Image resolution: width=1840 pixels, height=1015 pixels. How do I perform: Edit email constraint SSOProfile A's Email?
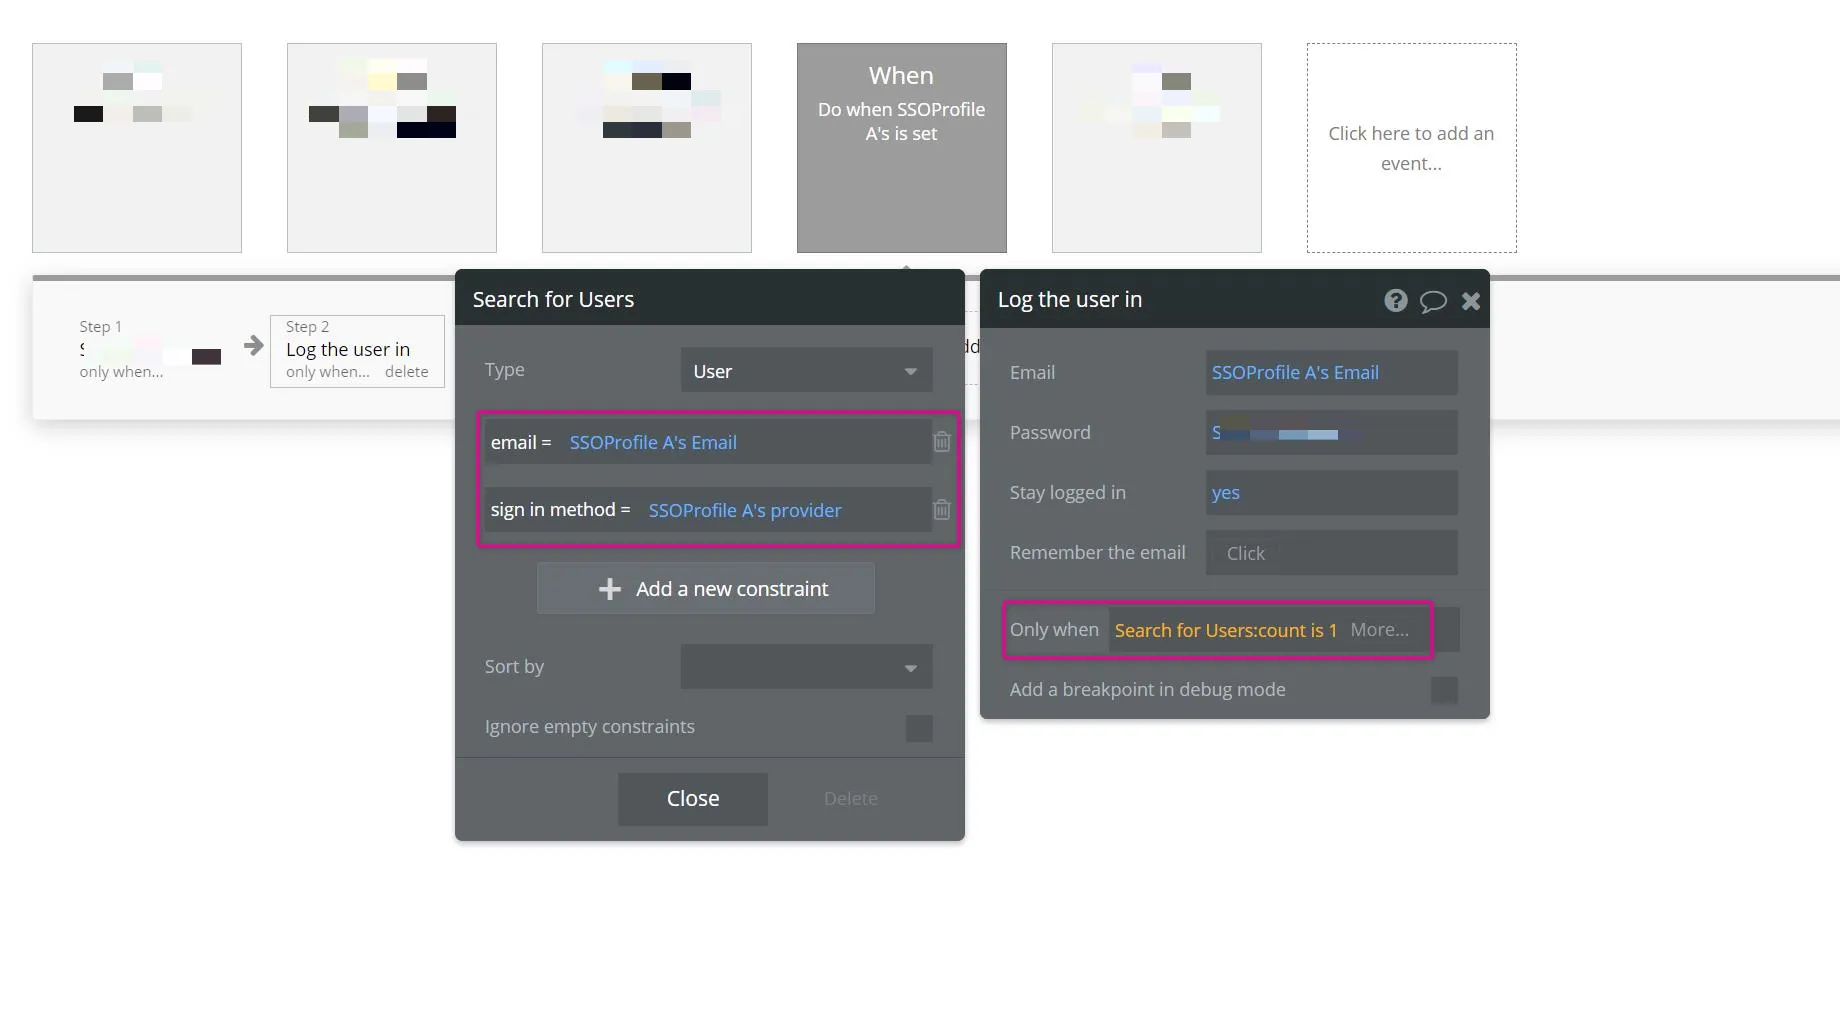click(653, 442)
